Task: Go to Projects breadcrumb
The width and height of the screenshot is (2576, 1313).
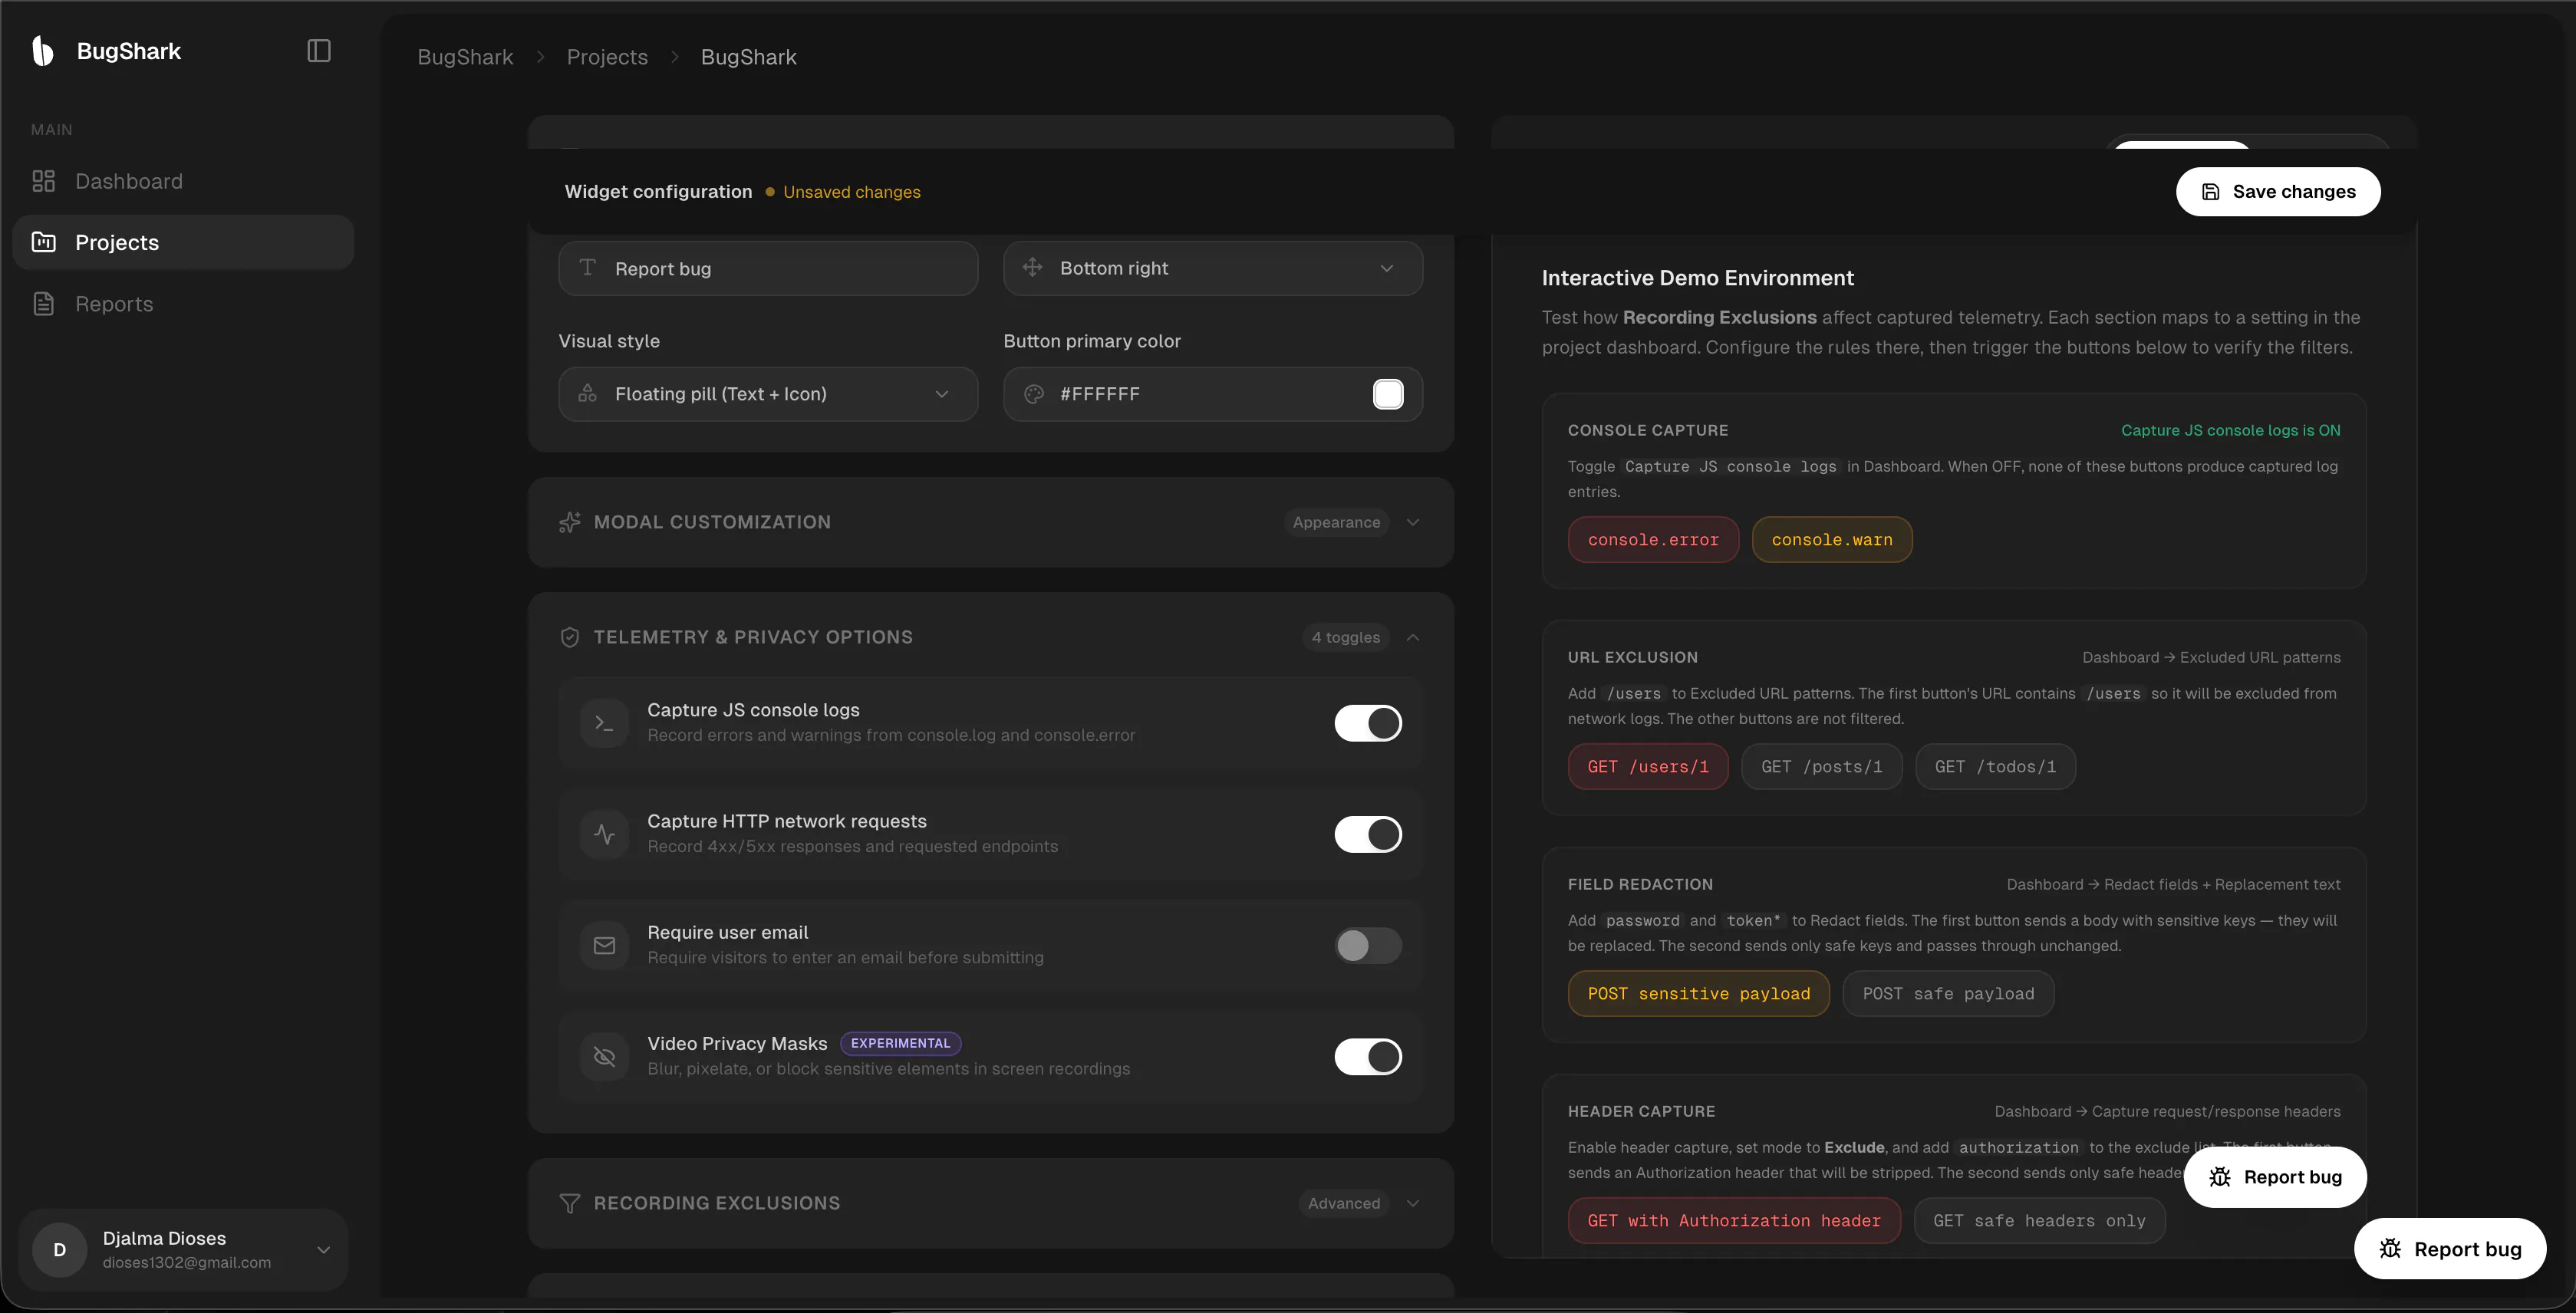Action: pos(607,57)
